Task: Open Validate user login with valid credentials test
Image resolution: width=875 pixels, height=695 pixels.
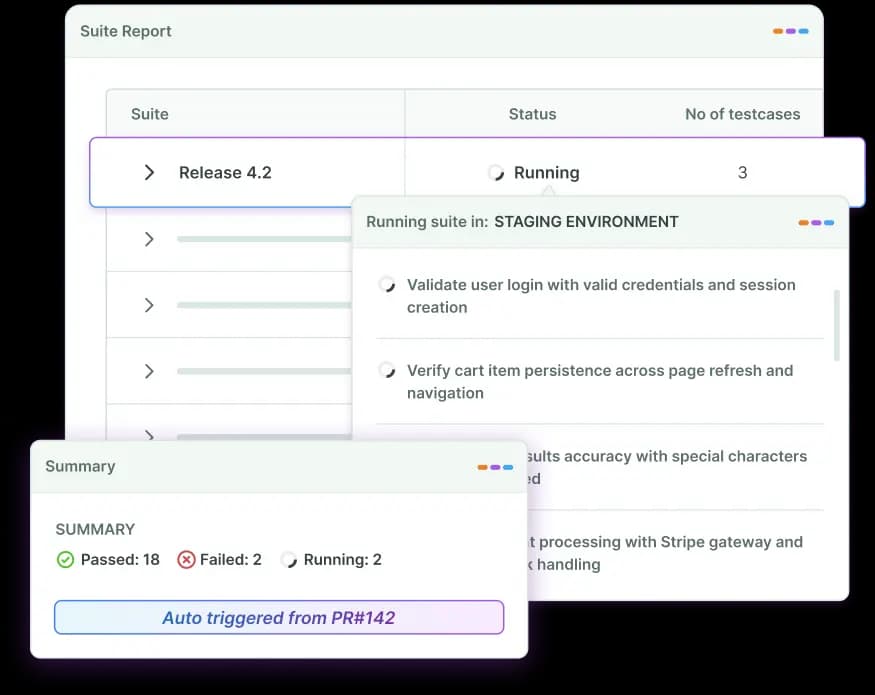Action: click(601, 296)
